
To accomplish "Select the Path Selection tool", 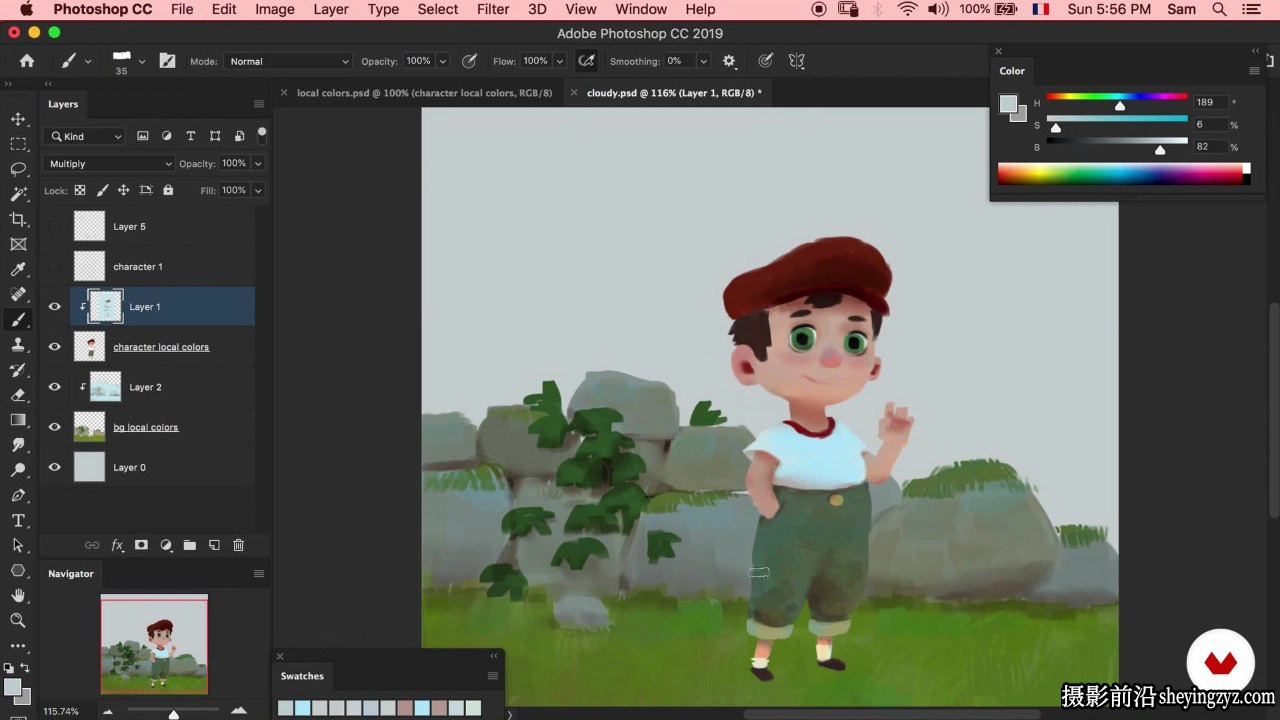I will click(x=18, y=545).
